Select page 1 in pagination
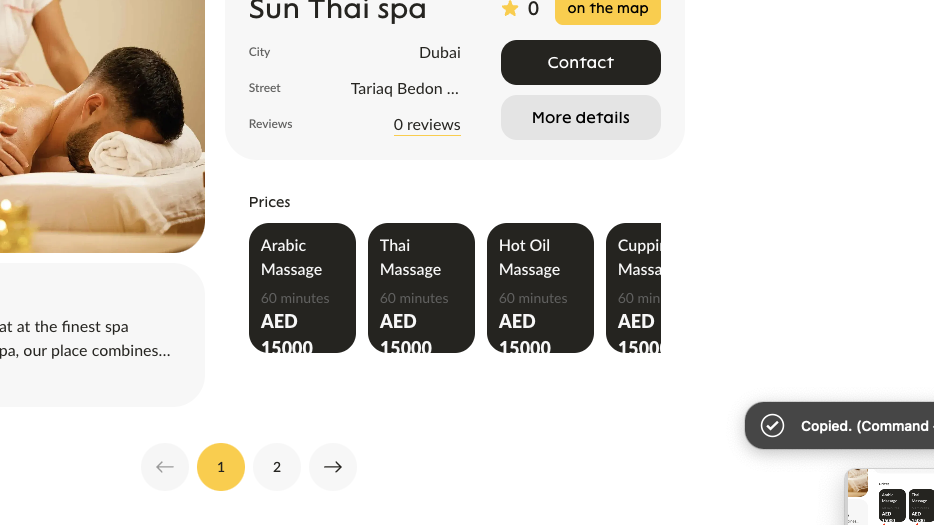Screen dimensions: 934x525 (221, 467)
